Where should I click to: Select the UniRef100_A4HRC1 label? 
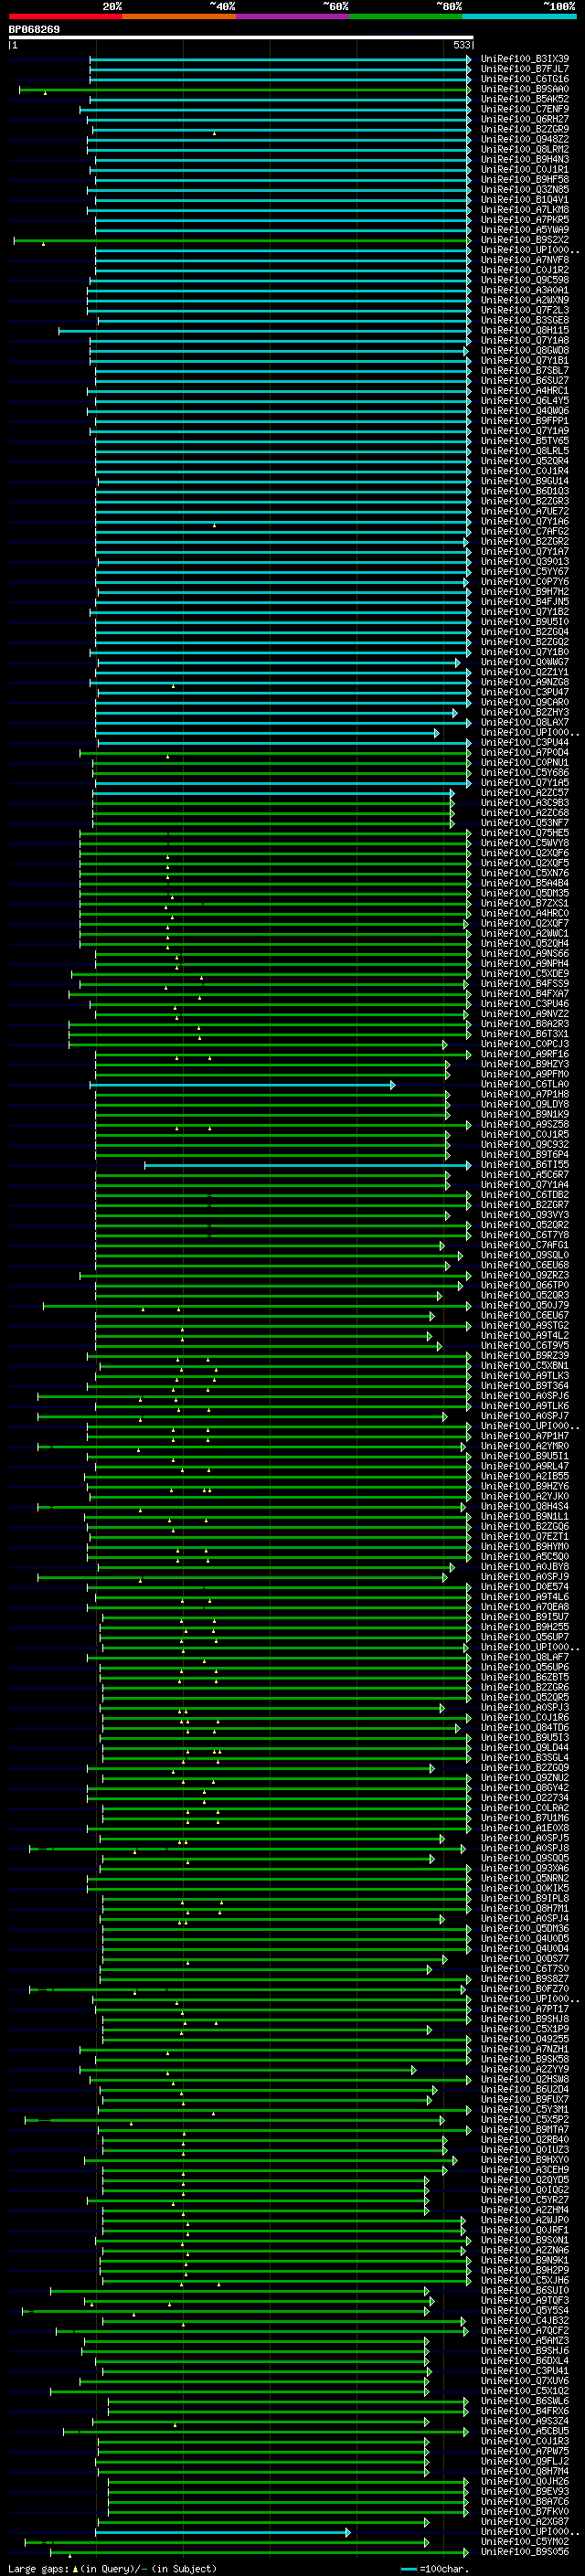click(525, 390)
